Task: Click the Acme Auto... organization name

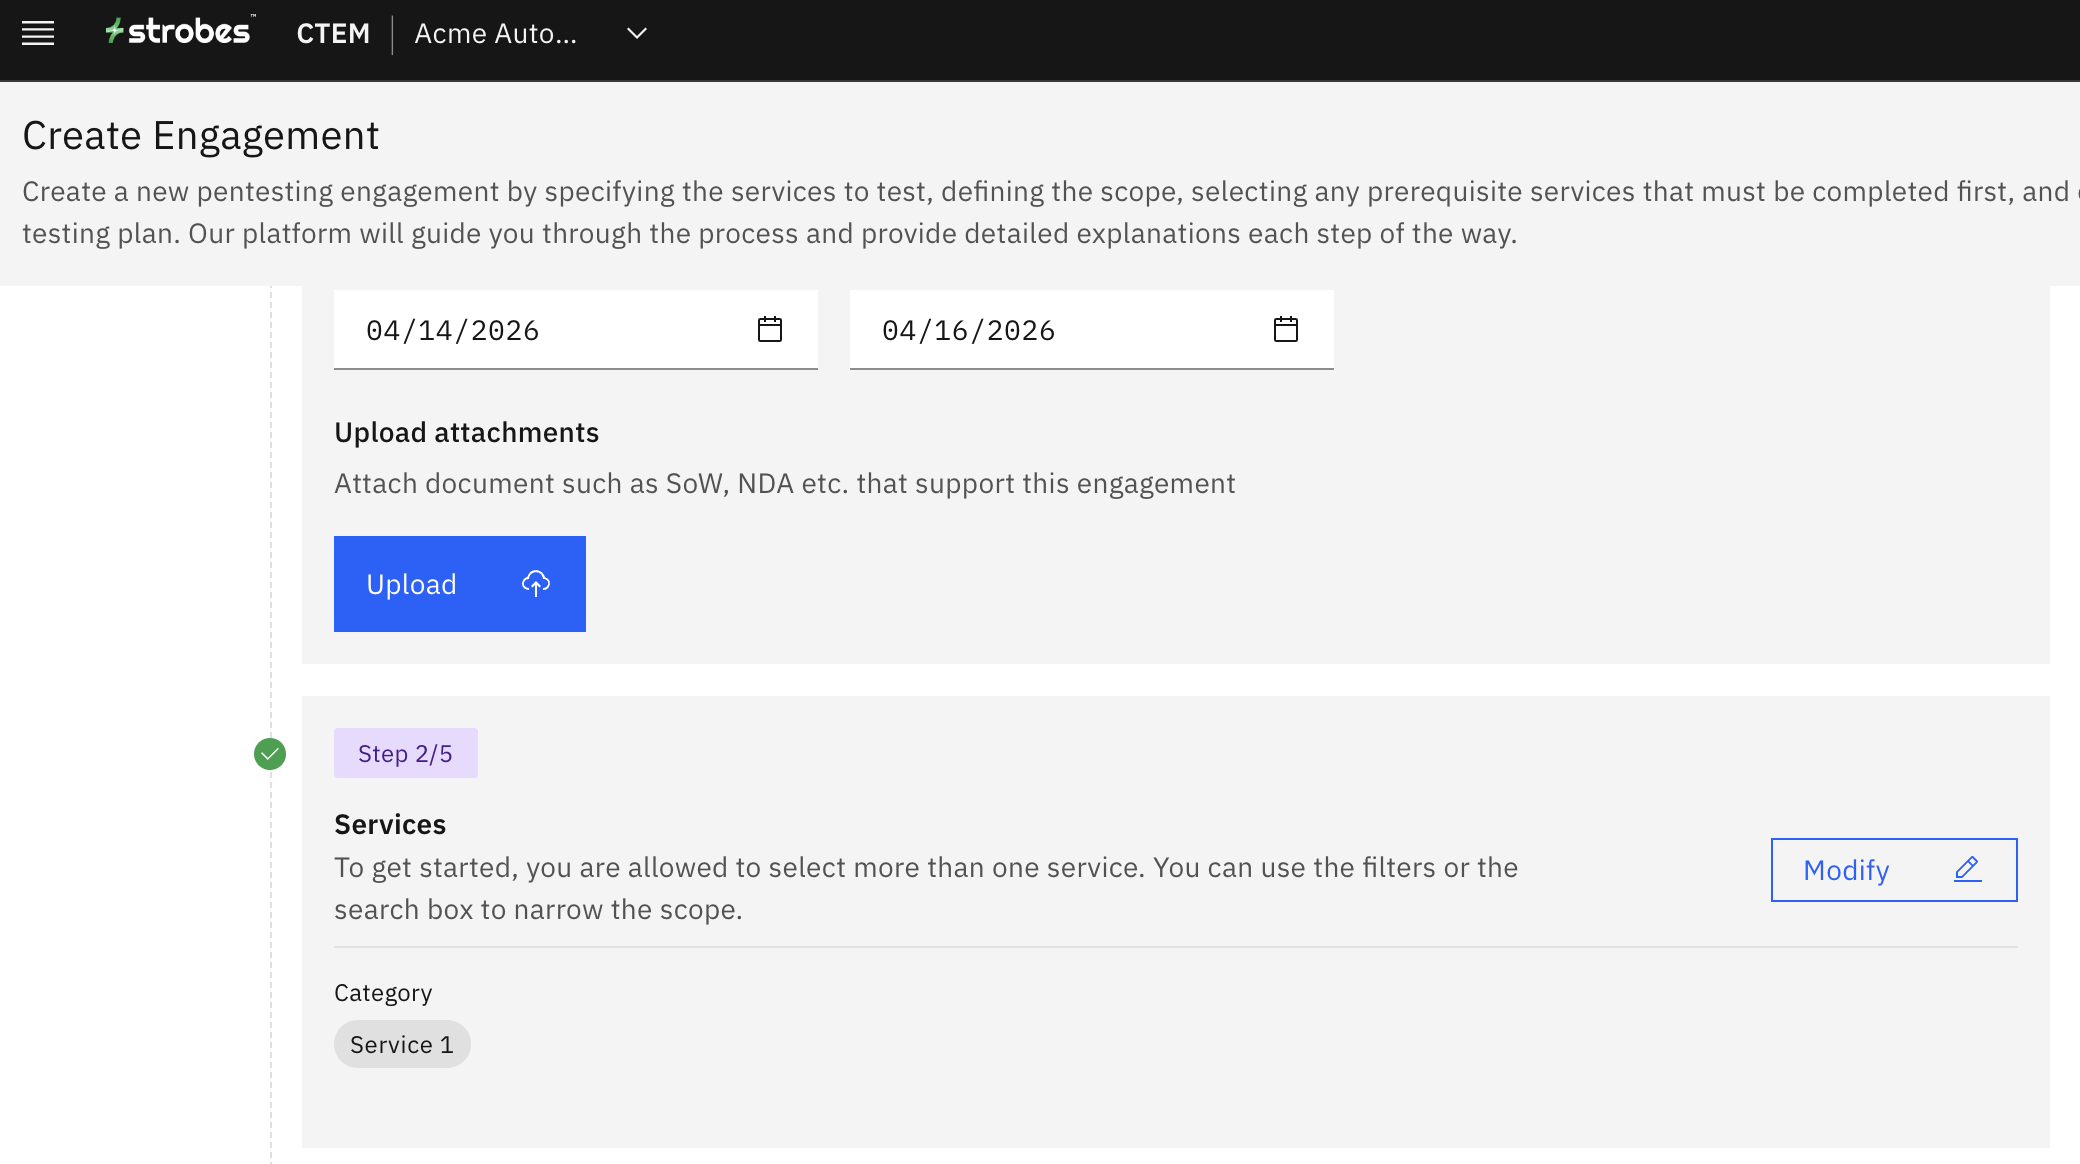Action: click(495, 34)
